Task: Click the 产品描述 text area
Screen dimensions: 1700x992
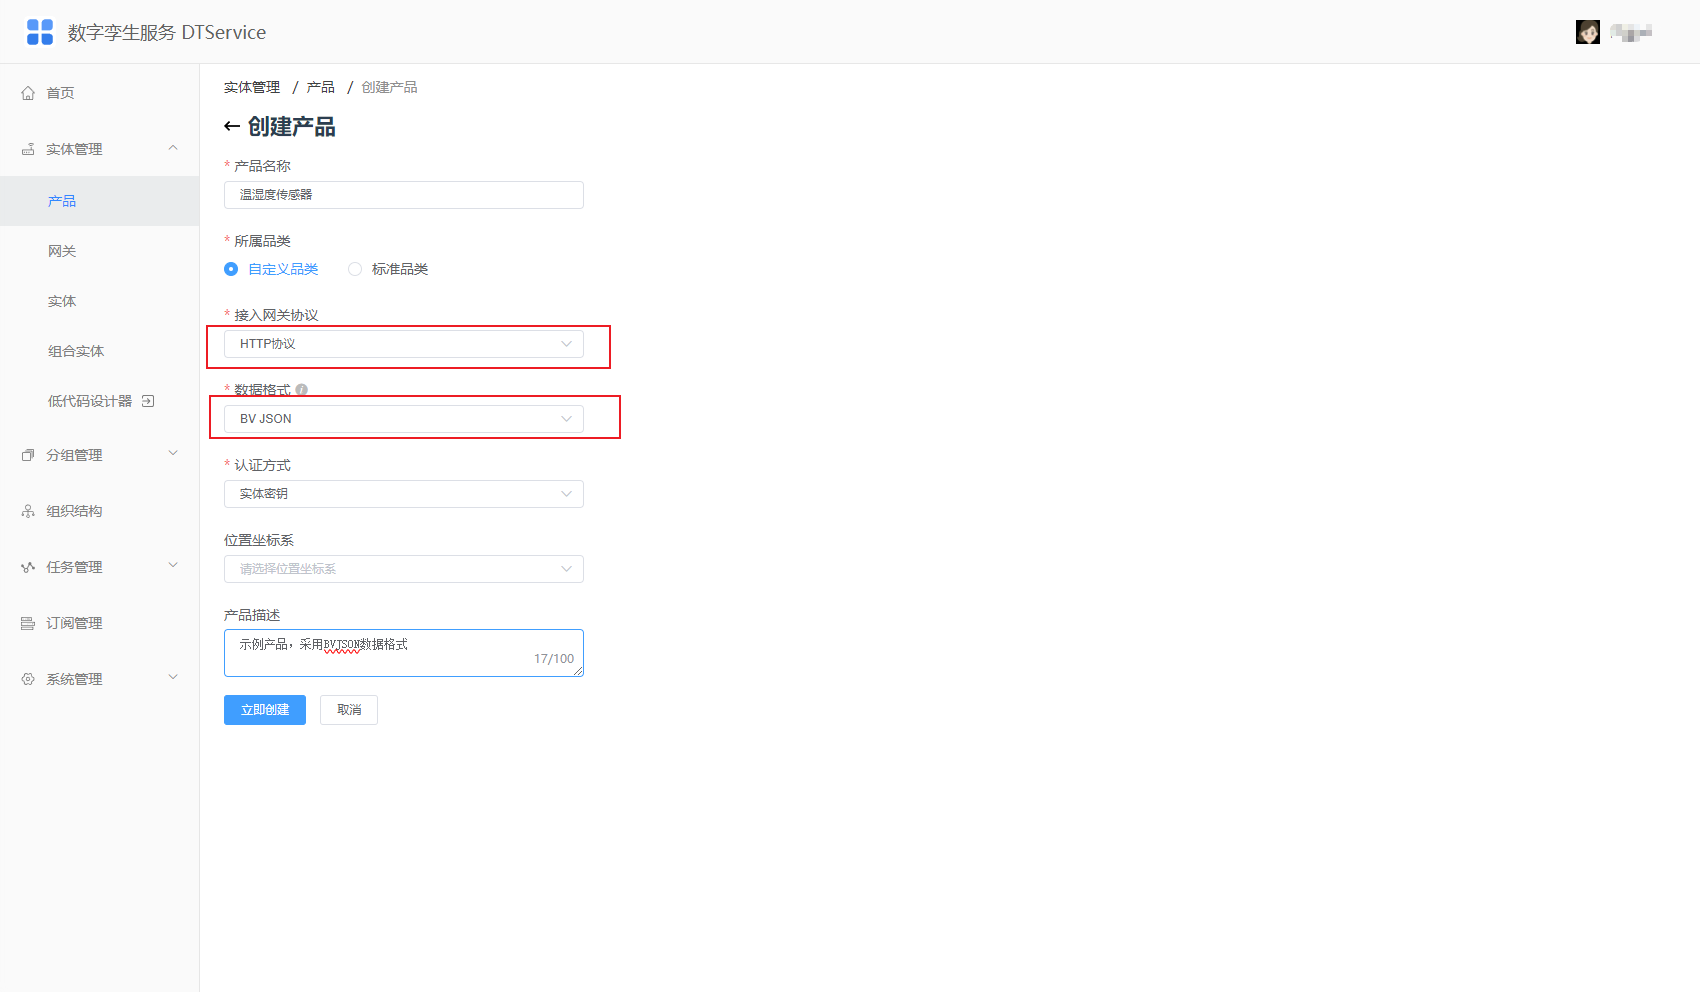Action: (404, 653)
